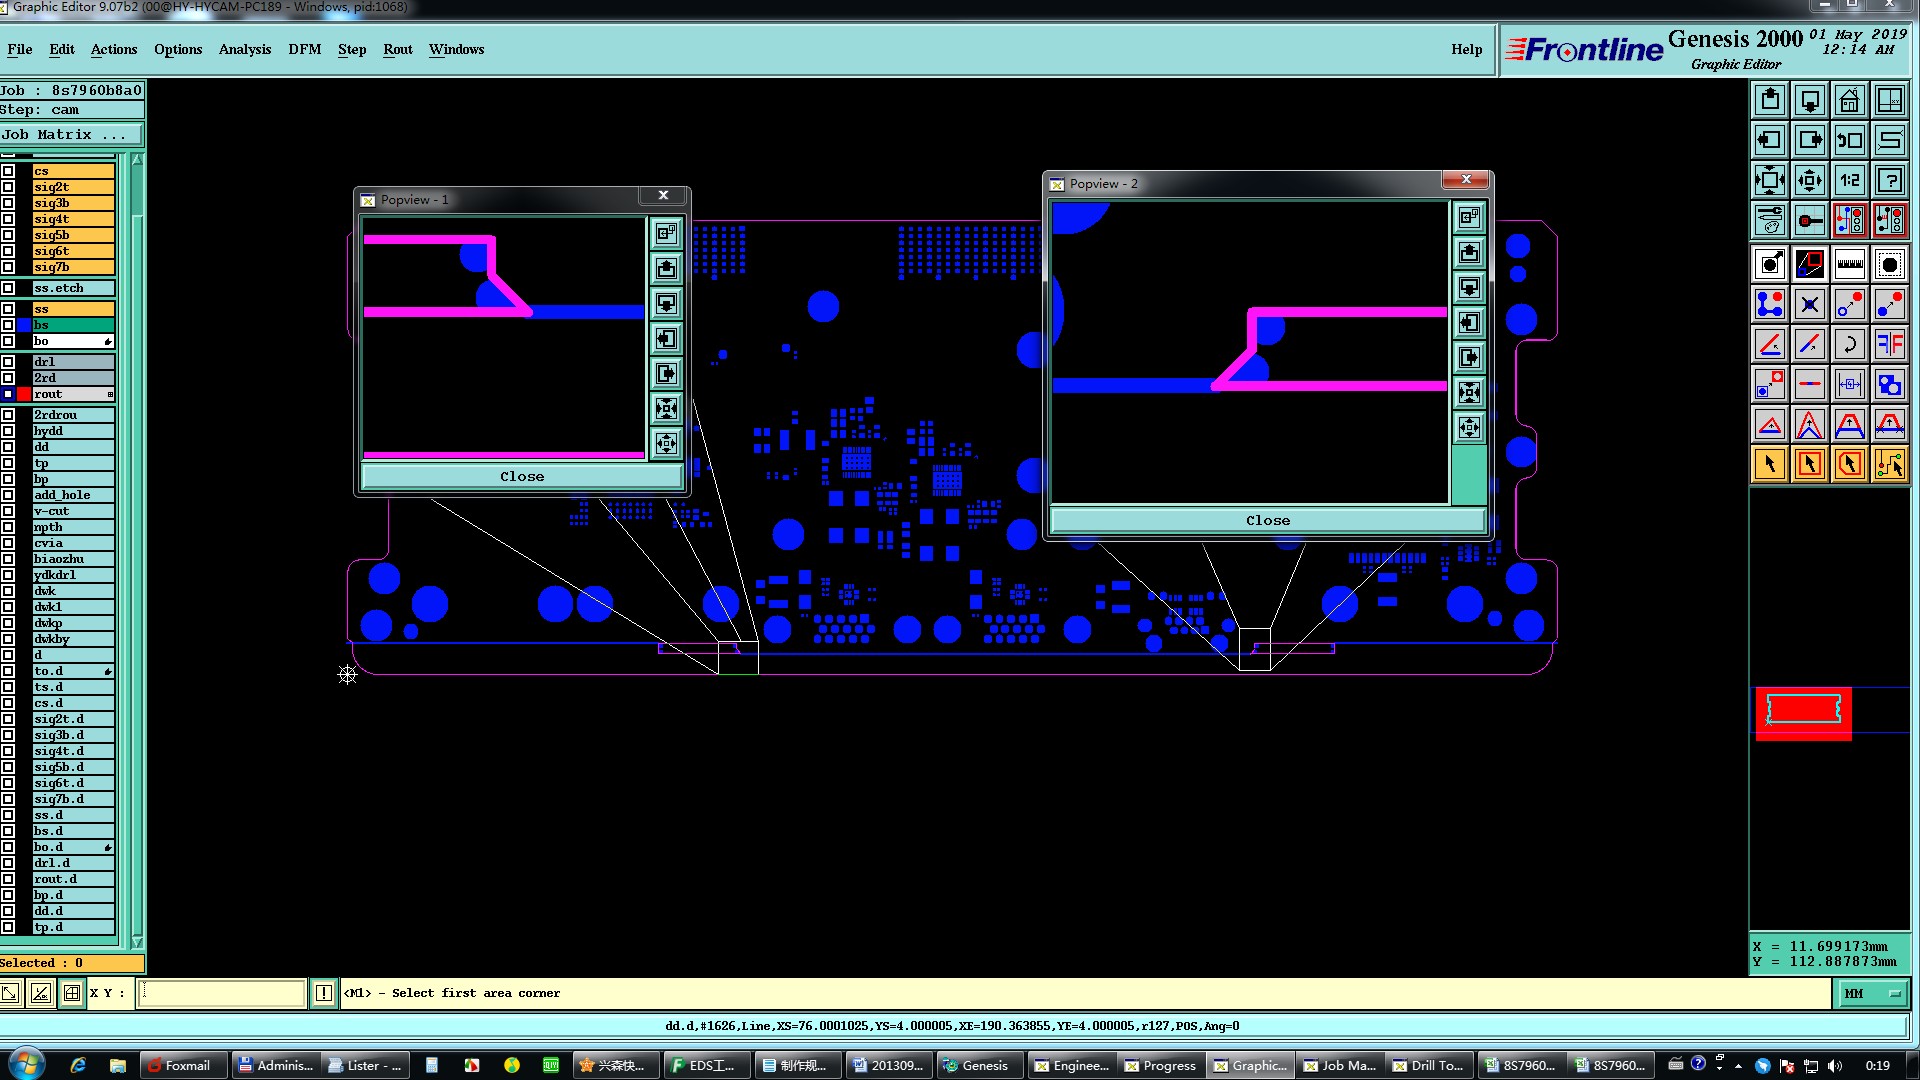
Task: Click the rotate curved-arrow icon
Action: (x=1850, y=344)
